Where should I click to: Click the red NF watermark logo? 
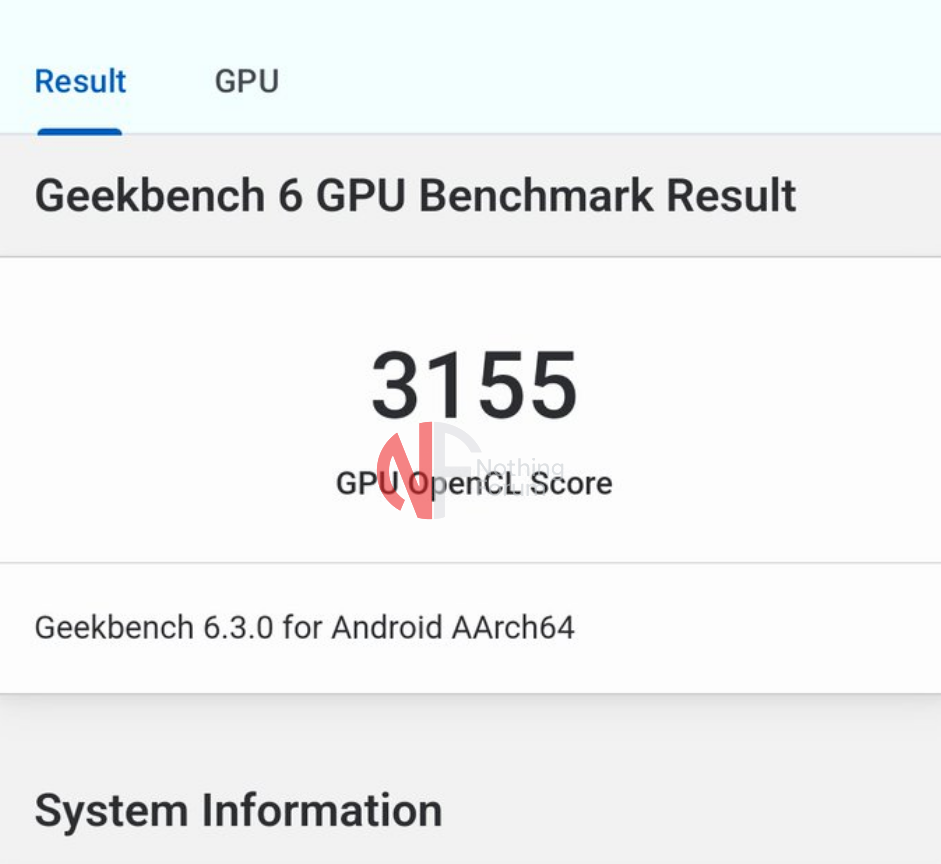click(412, 470)
